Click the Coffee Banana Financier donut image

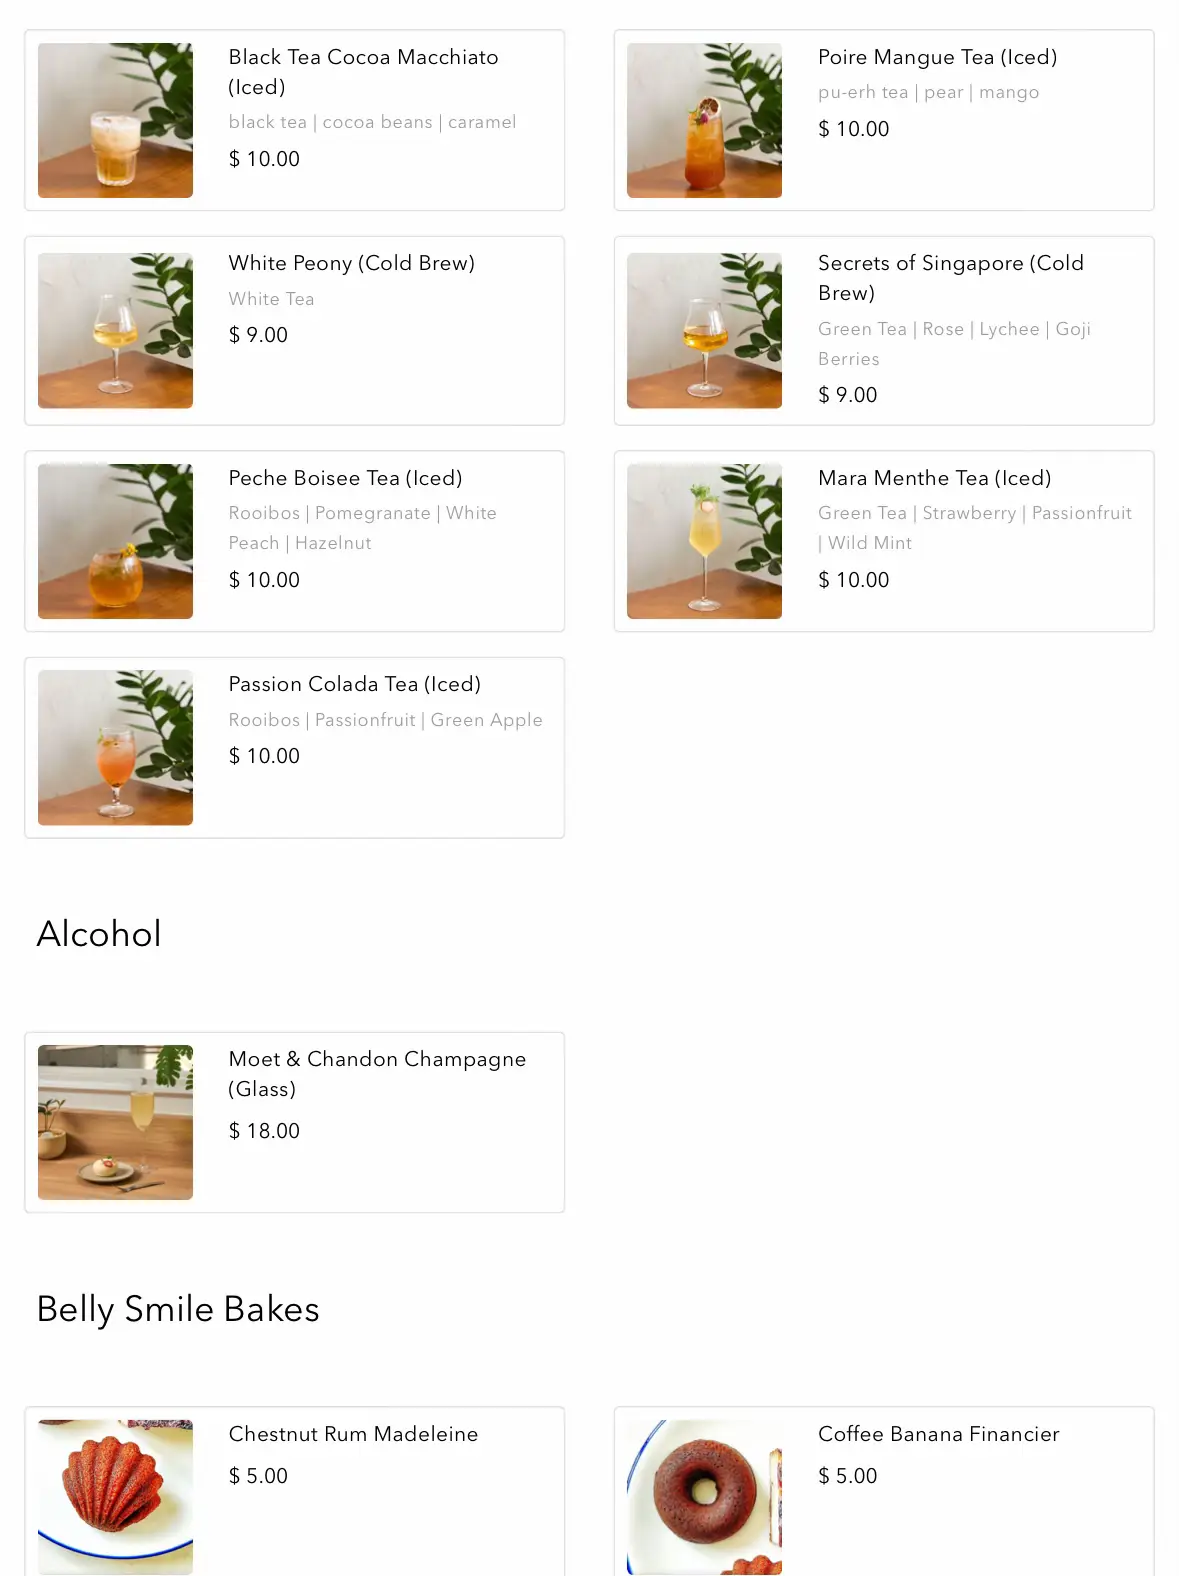pyautogui.click(x=704, y=1497)
